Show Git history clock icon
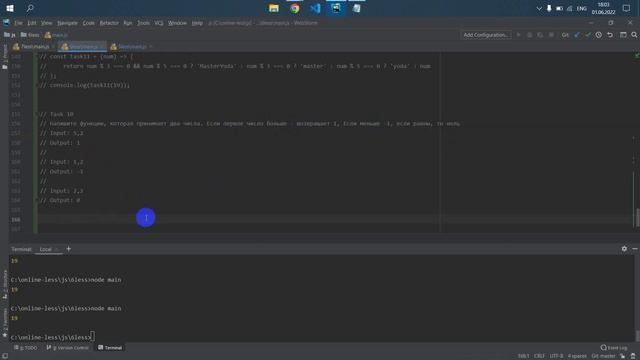The width and height of the screenshot is (640, 360). coord(598,35)
